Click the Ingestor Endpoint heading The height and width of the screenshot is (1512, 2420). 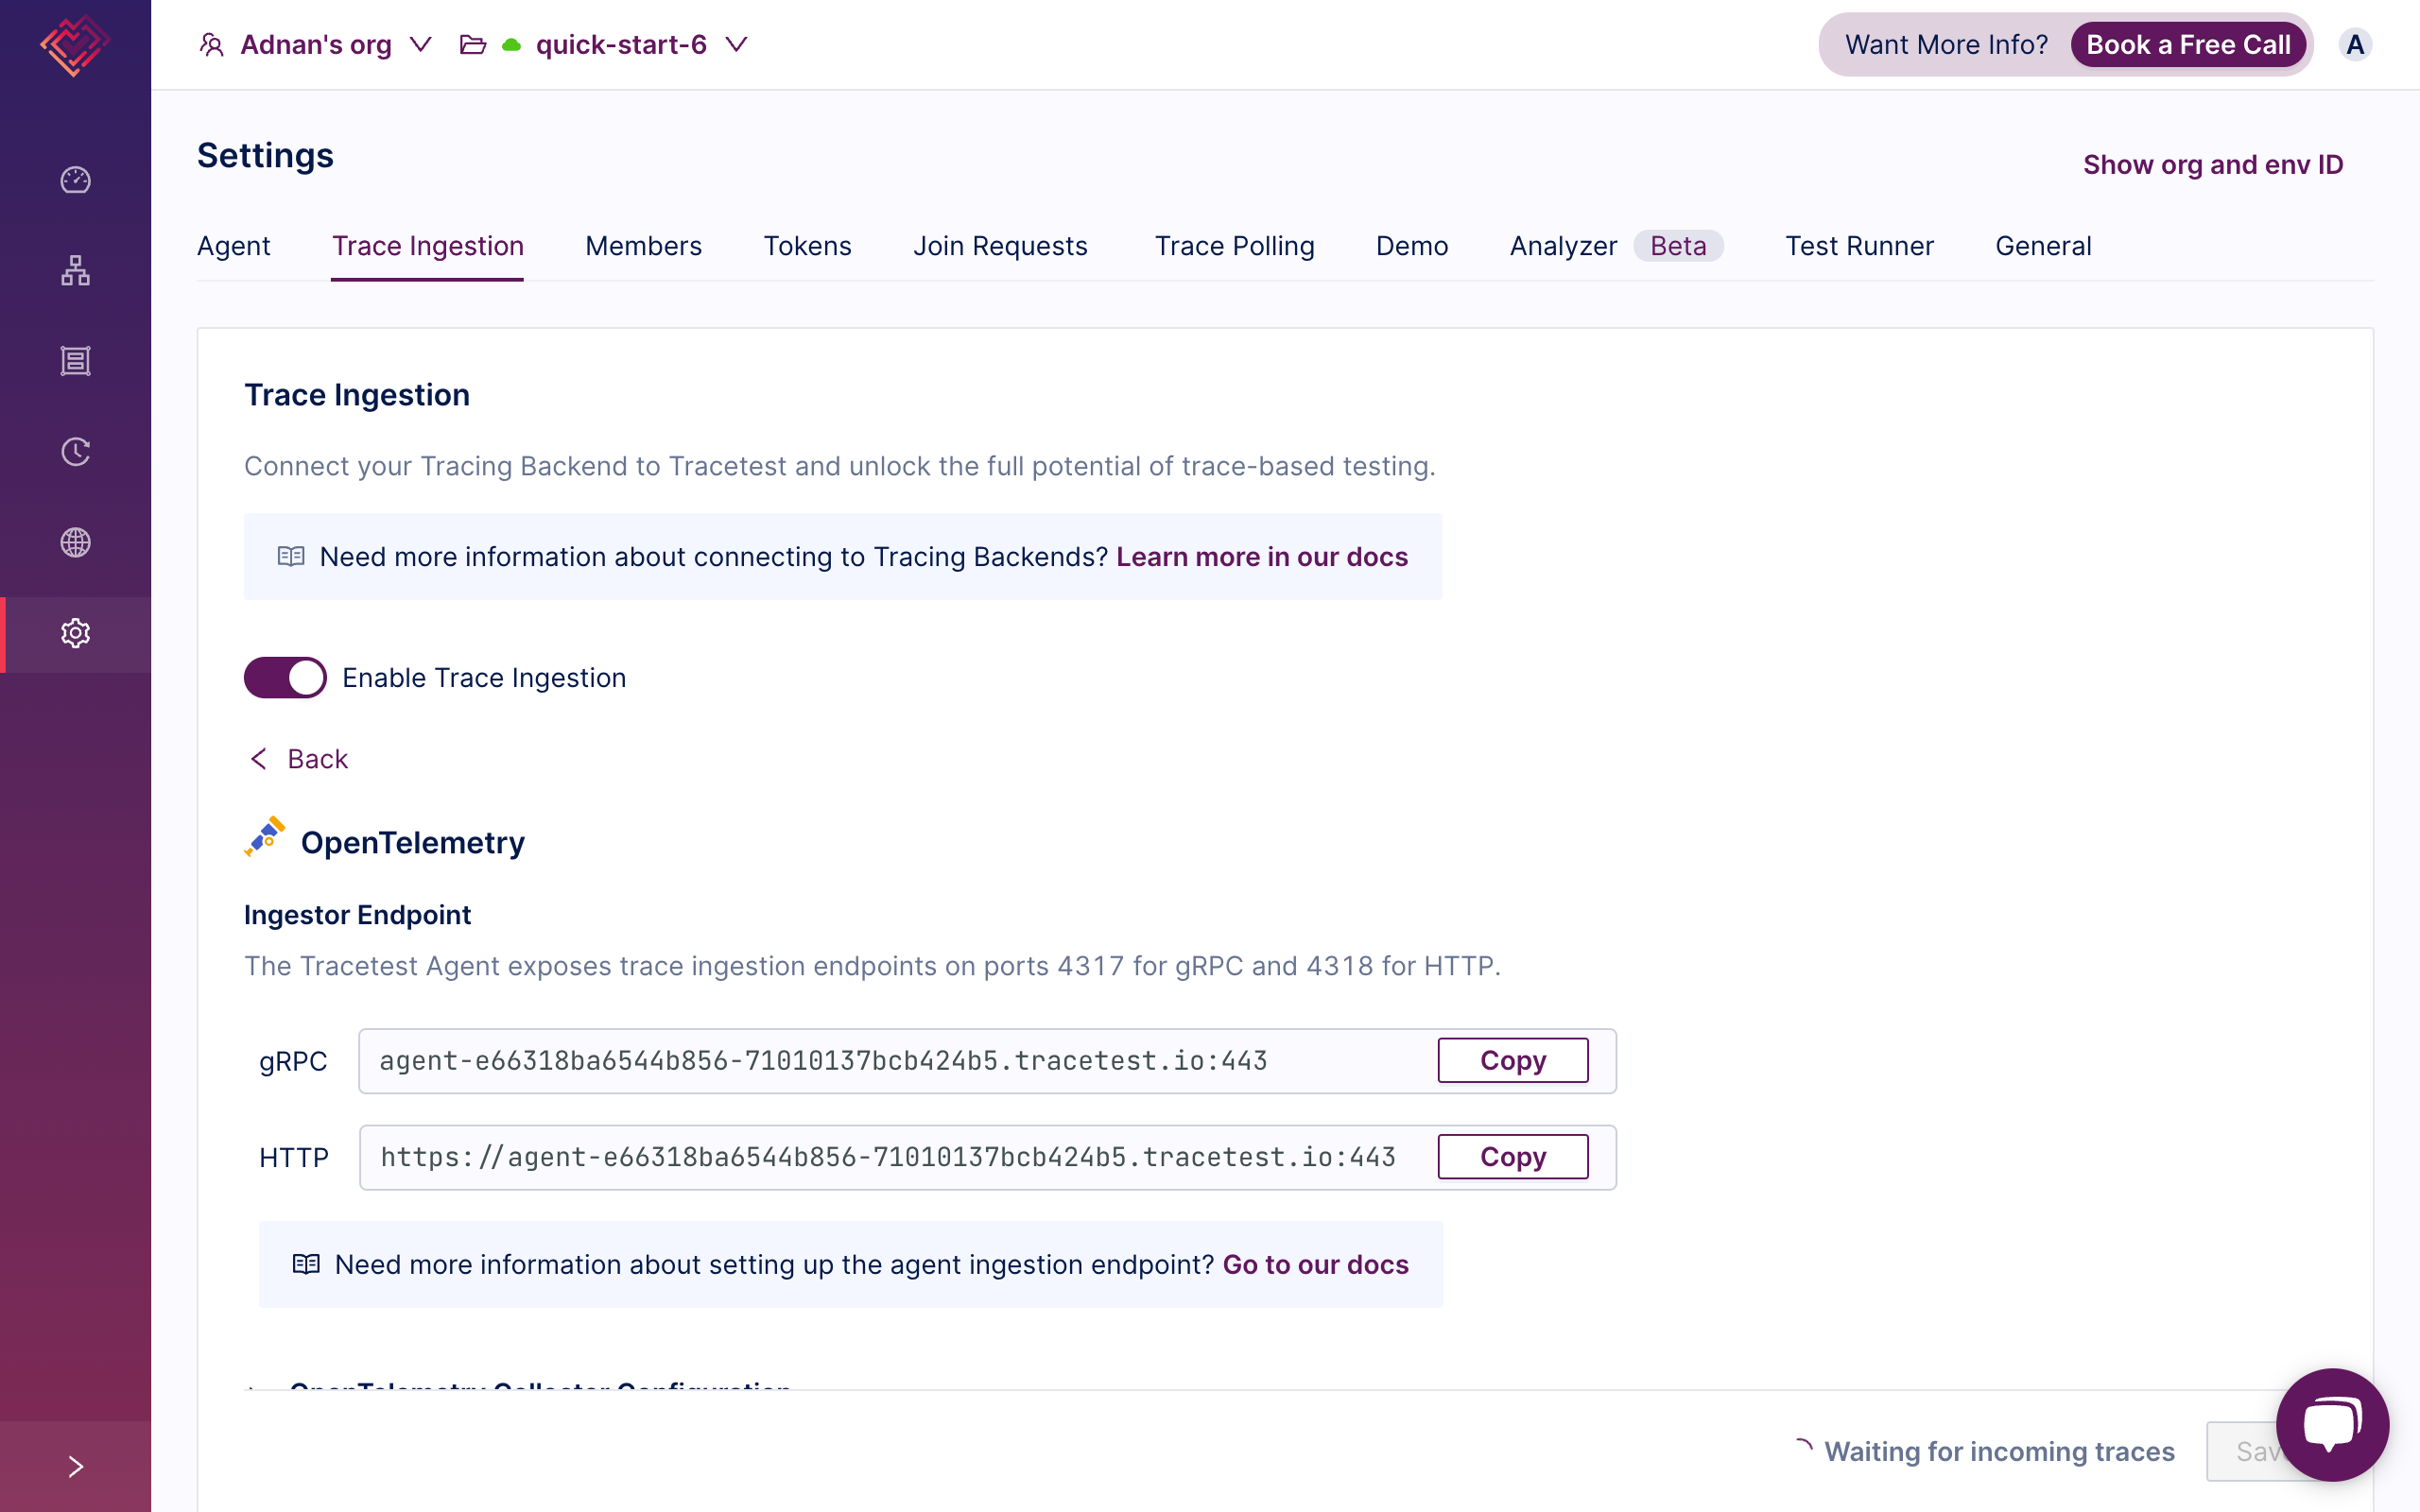click(x=357, y=914)
